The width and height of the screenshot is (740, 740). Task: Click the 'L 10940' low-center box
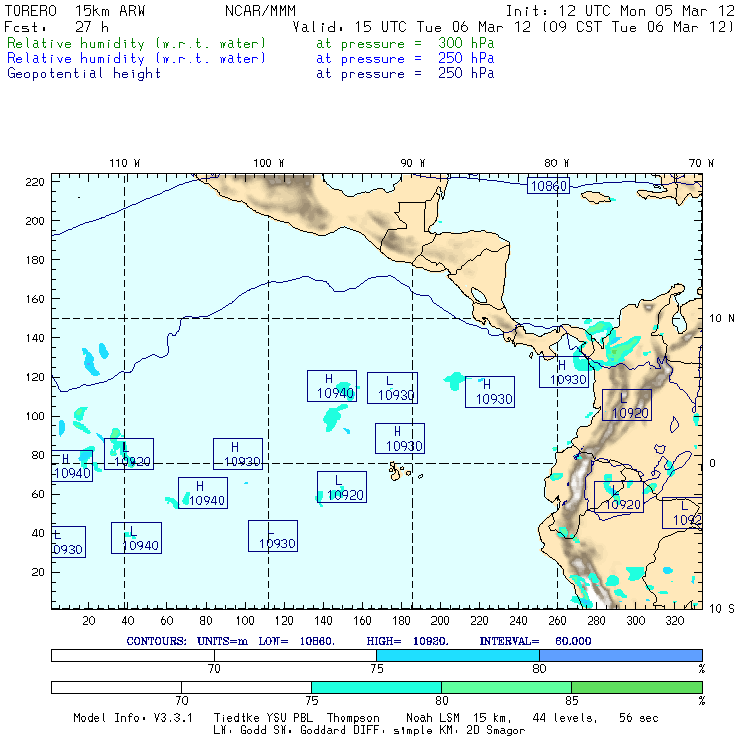(x=136, y=538)
